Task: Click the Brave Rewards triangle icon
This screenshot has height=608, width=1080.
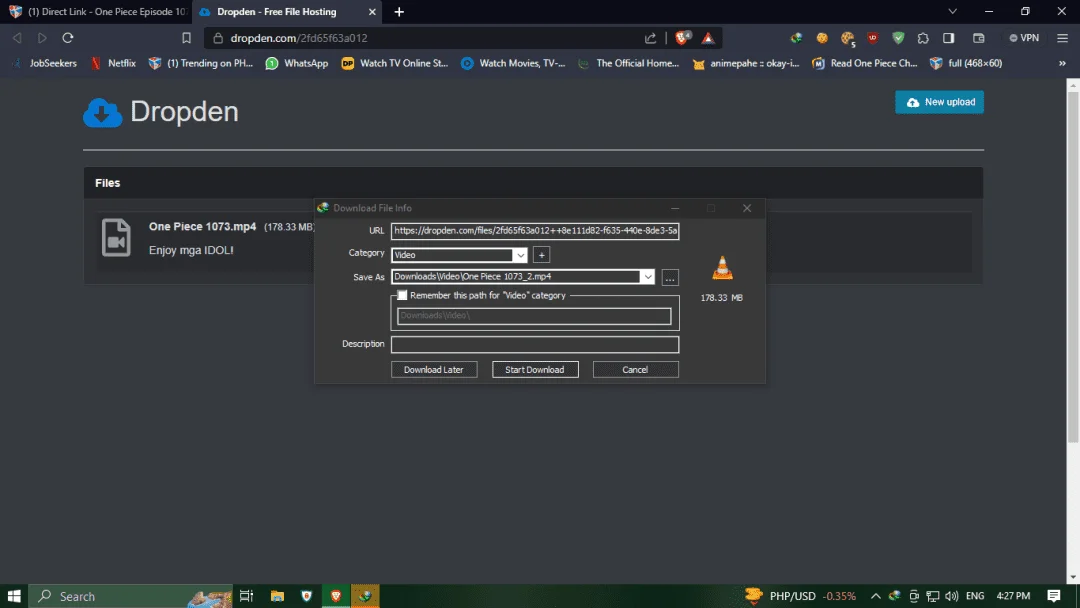Action: [x=707, y=38]
